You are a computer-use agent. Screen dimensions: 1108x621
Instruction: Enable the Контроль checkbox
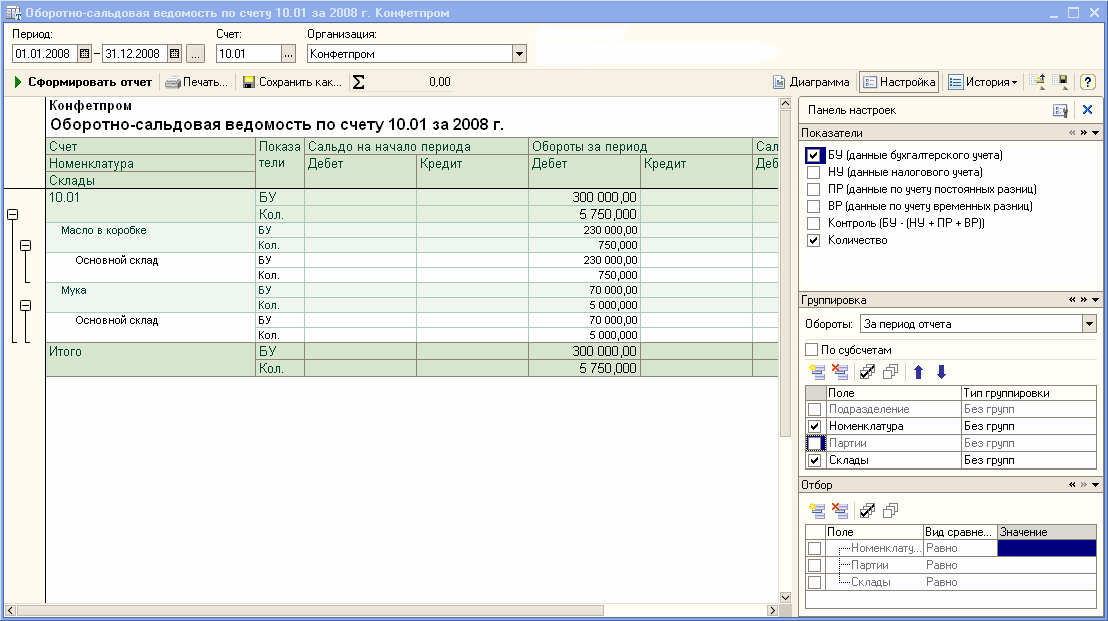coord(814,223)
